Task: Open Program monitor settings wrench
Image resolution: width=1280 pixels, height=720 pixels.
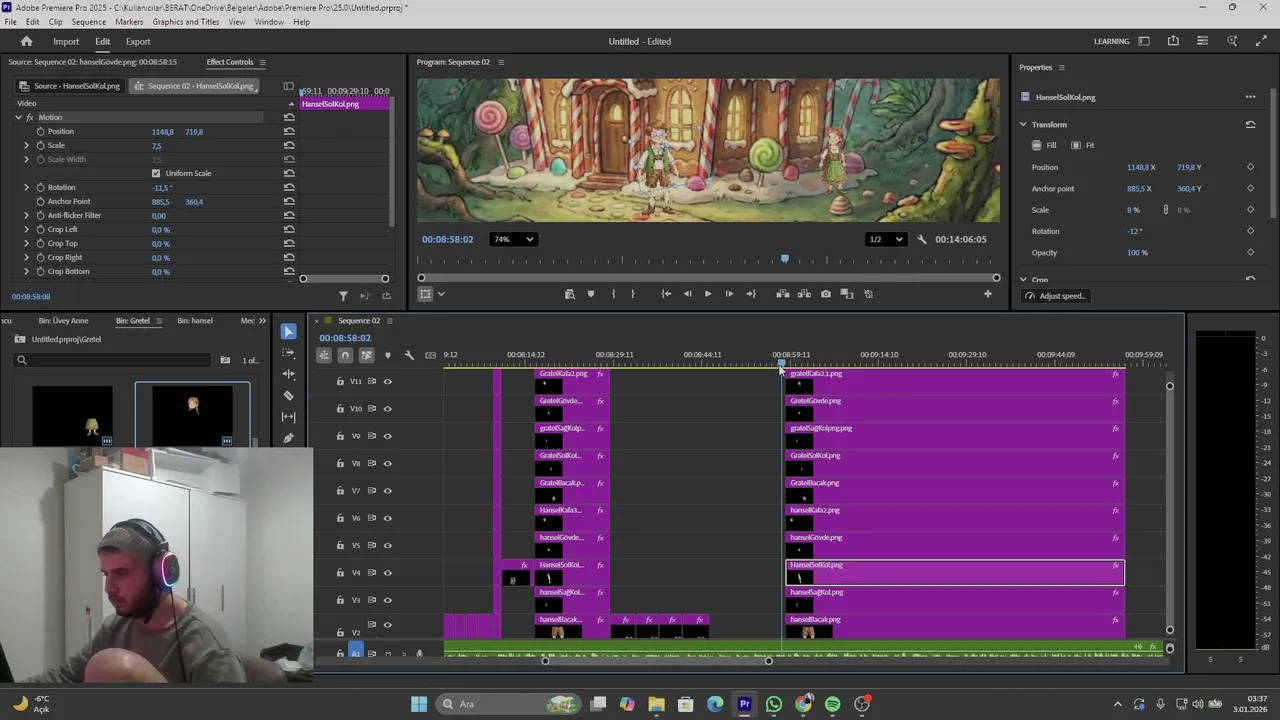Action: [x=922, y=239]
